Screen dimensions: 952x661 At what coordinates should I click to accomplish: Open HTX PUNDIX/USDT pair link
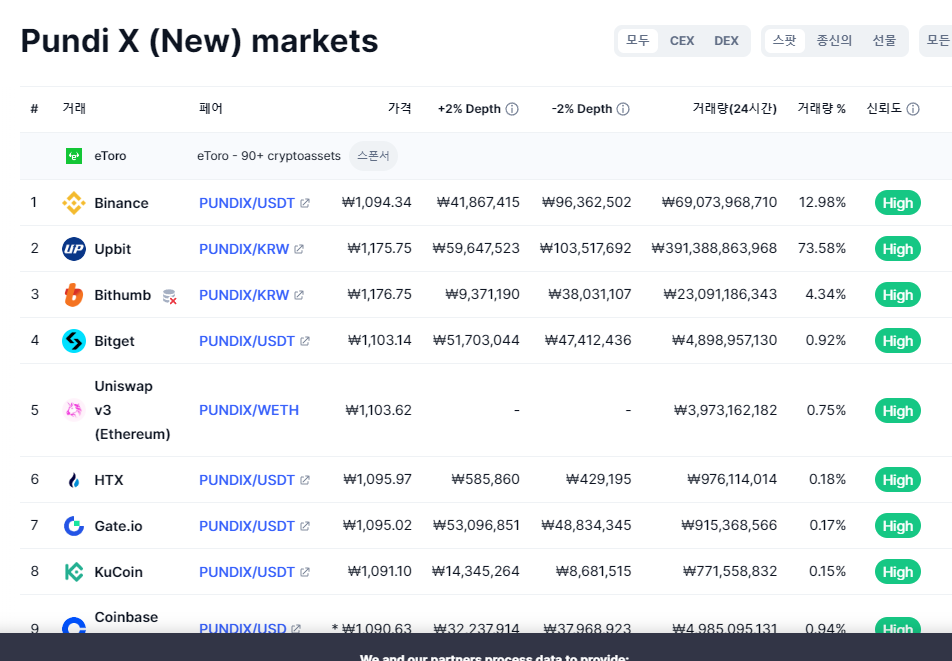(x=247, y=480)
